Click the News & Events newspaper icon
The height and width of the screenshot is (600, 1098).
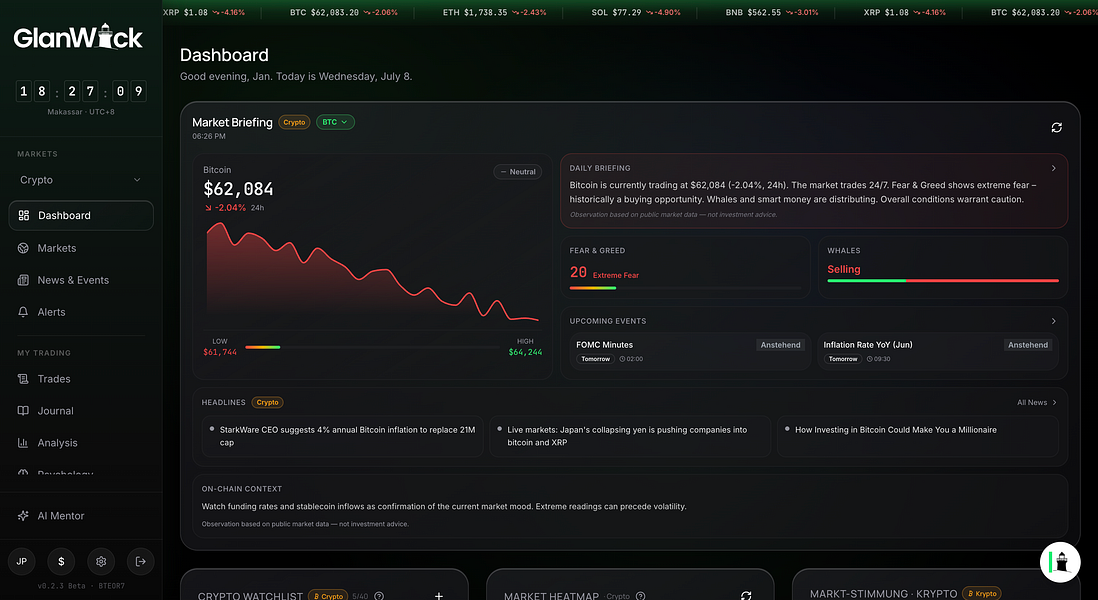(x=23, y=280)
